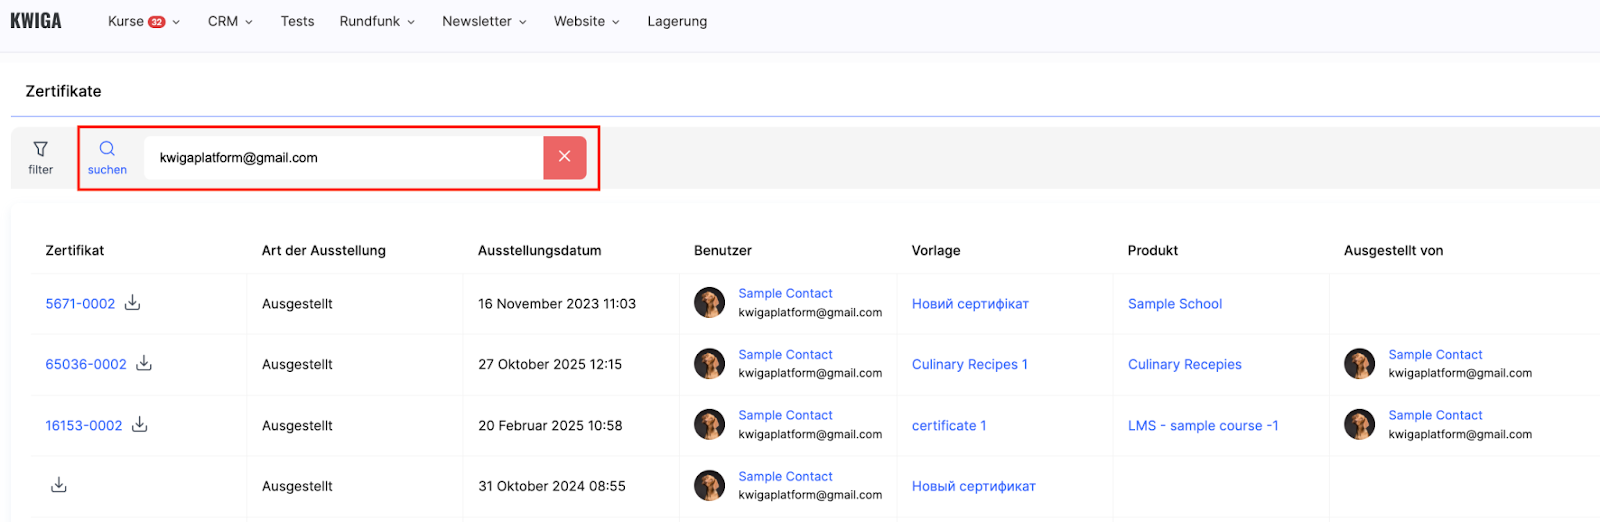Open the Newsletter dropdown
The height and width of the screenshot is (522, 1600).
tap(484, 21)
